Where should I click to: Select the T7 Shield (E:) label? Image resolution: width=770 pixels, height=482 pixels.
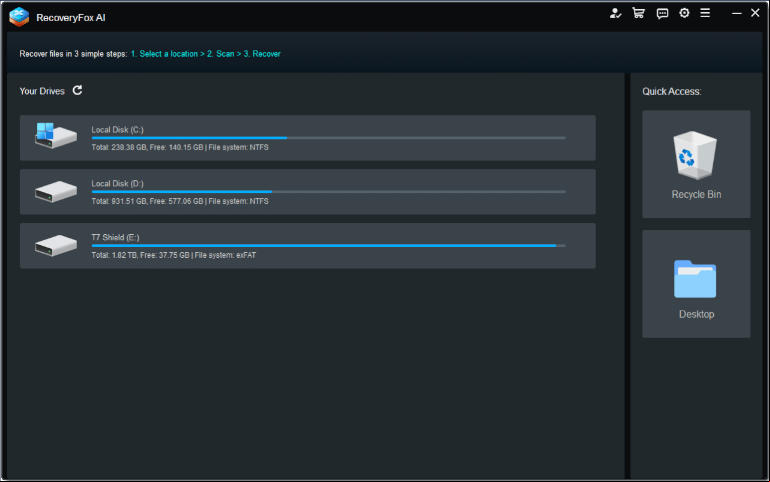[x=115, y=238]
